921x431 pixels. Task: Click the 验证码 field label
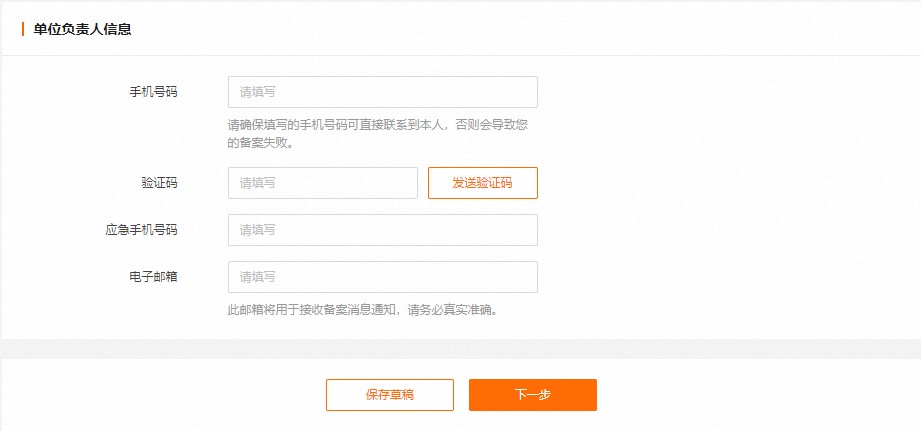(159, 183)
